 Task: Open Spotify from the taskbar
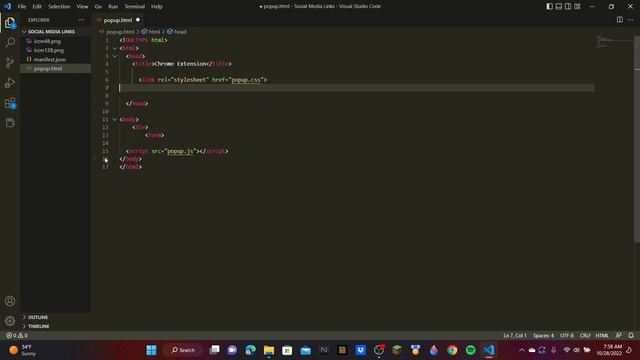(470, 350)
